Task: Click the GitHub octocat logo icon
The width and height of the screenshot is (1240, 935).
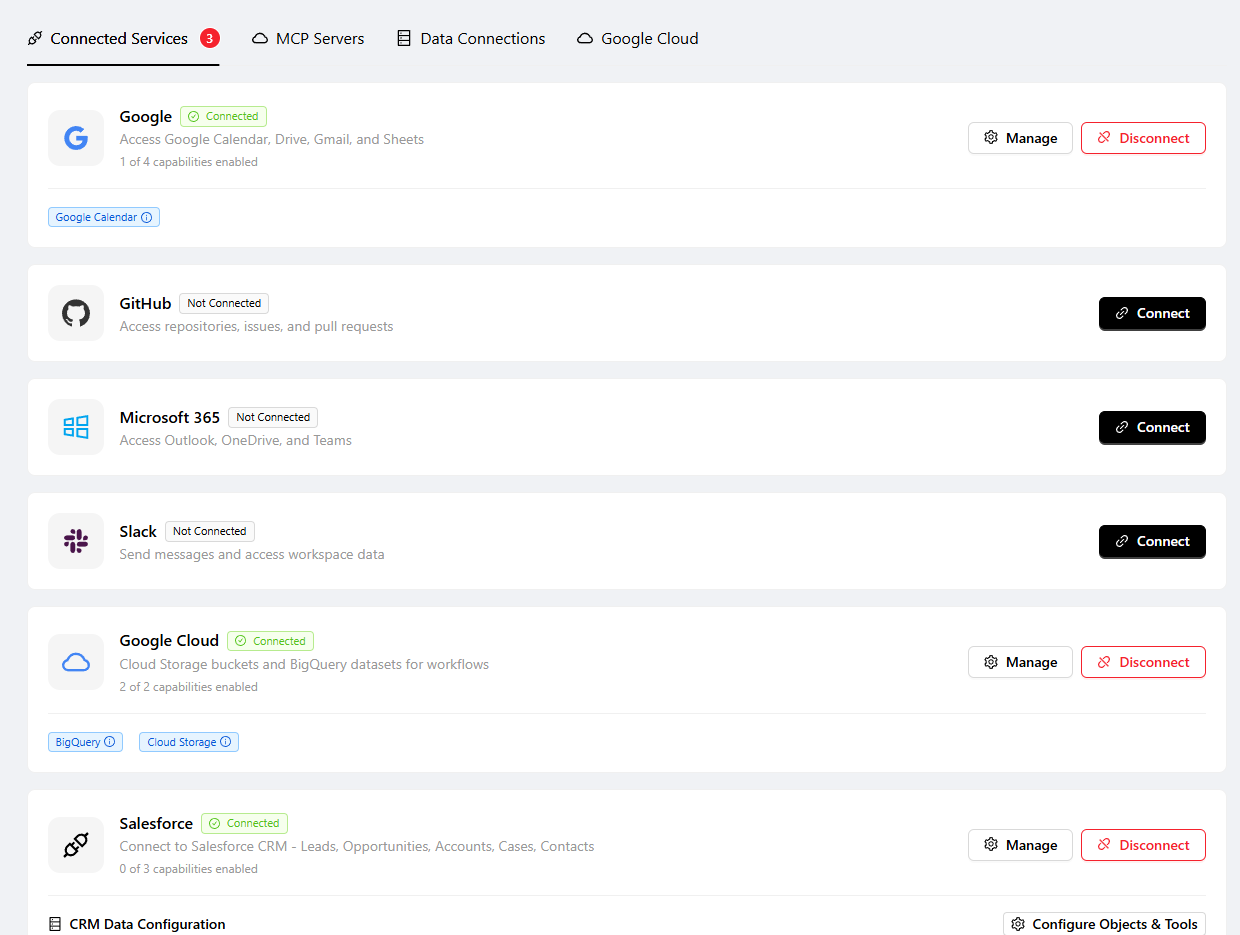Action: [x=76, y=313]
